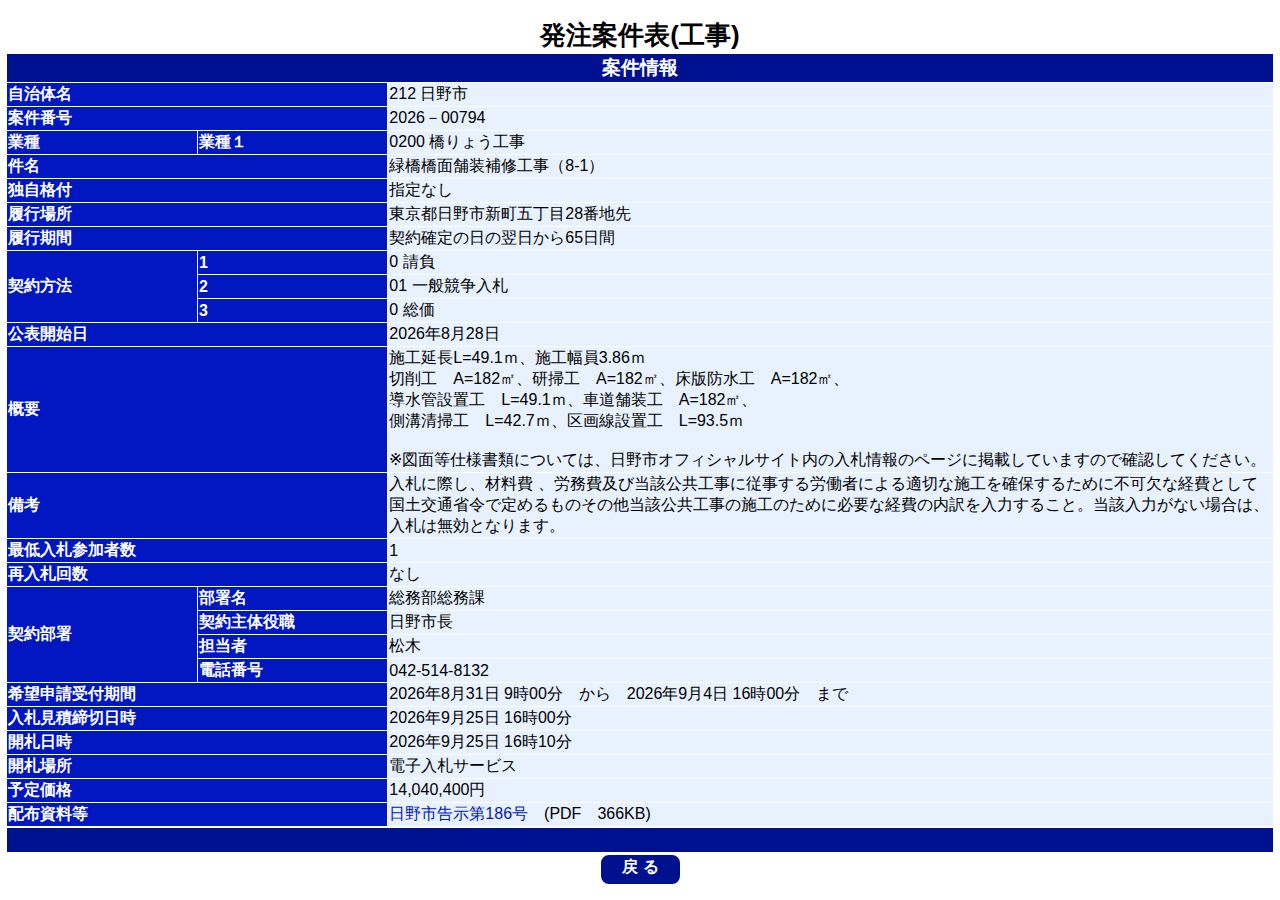The height and width of the screenshot is (900, 1280).
Task: Click the 再入札回数 value なし
Action: [x=404, y=575]
